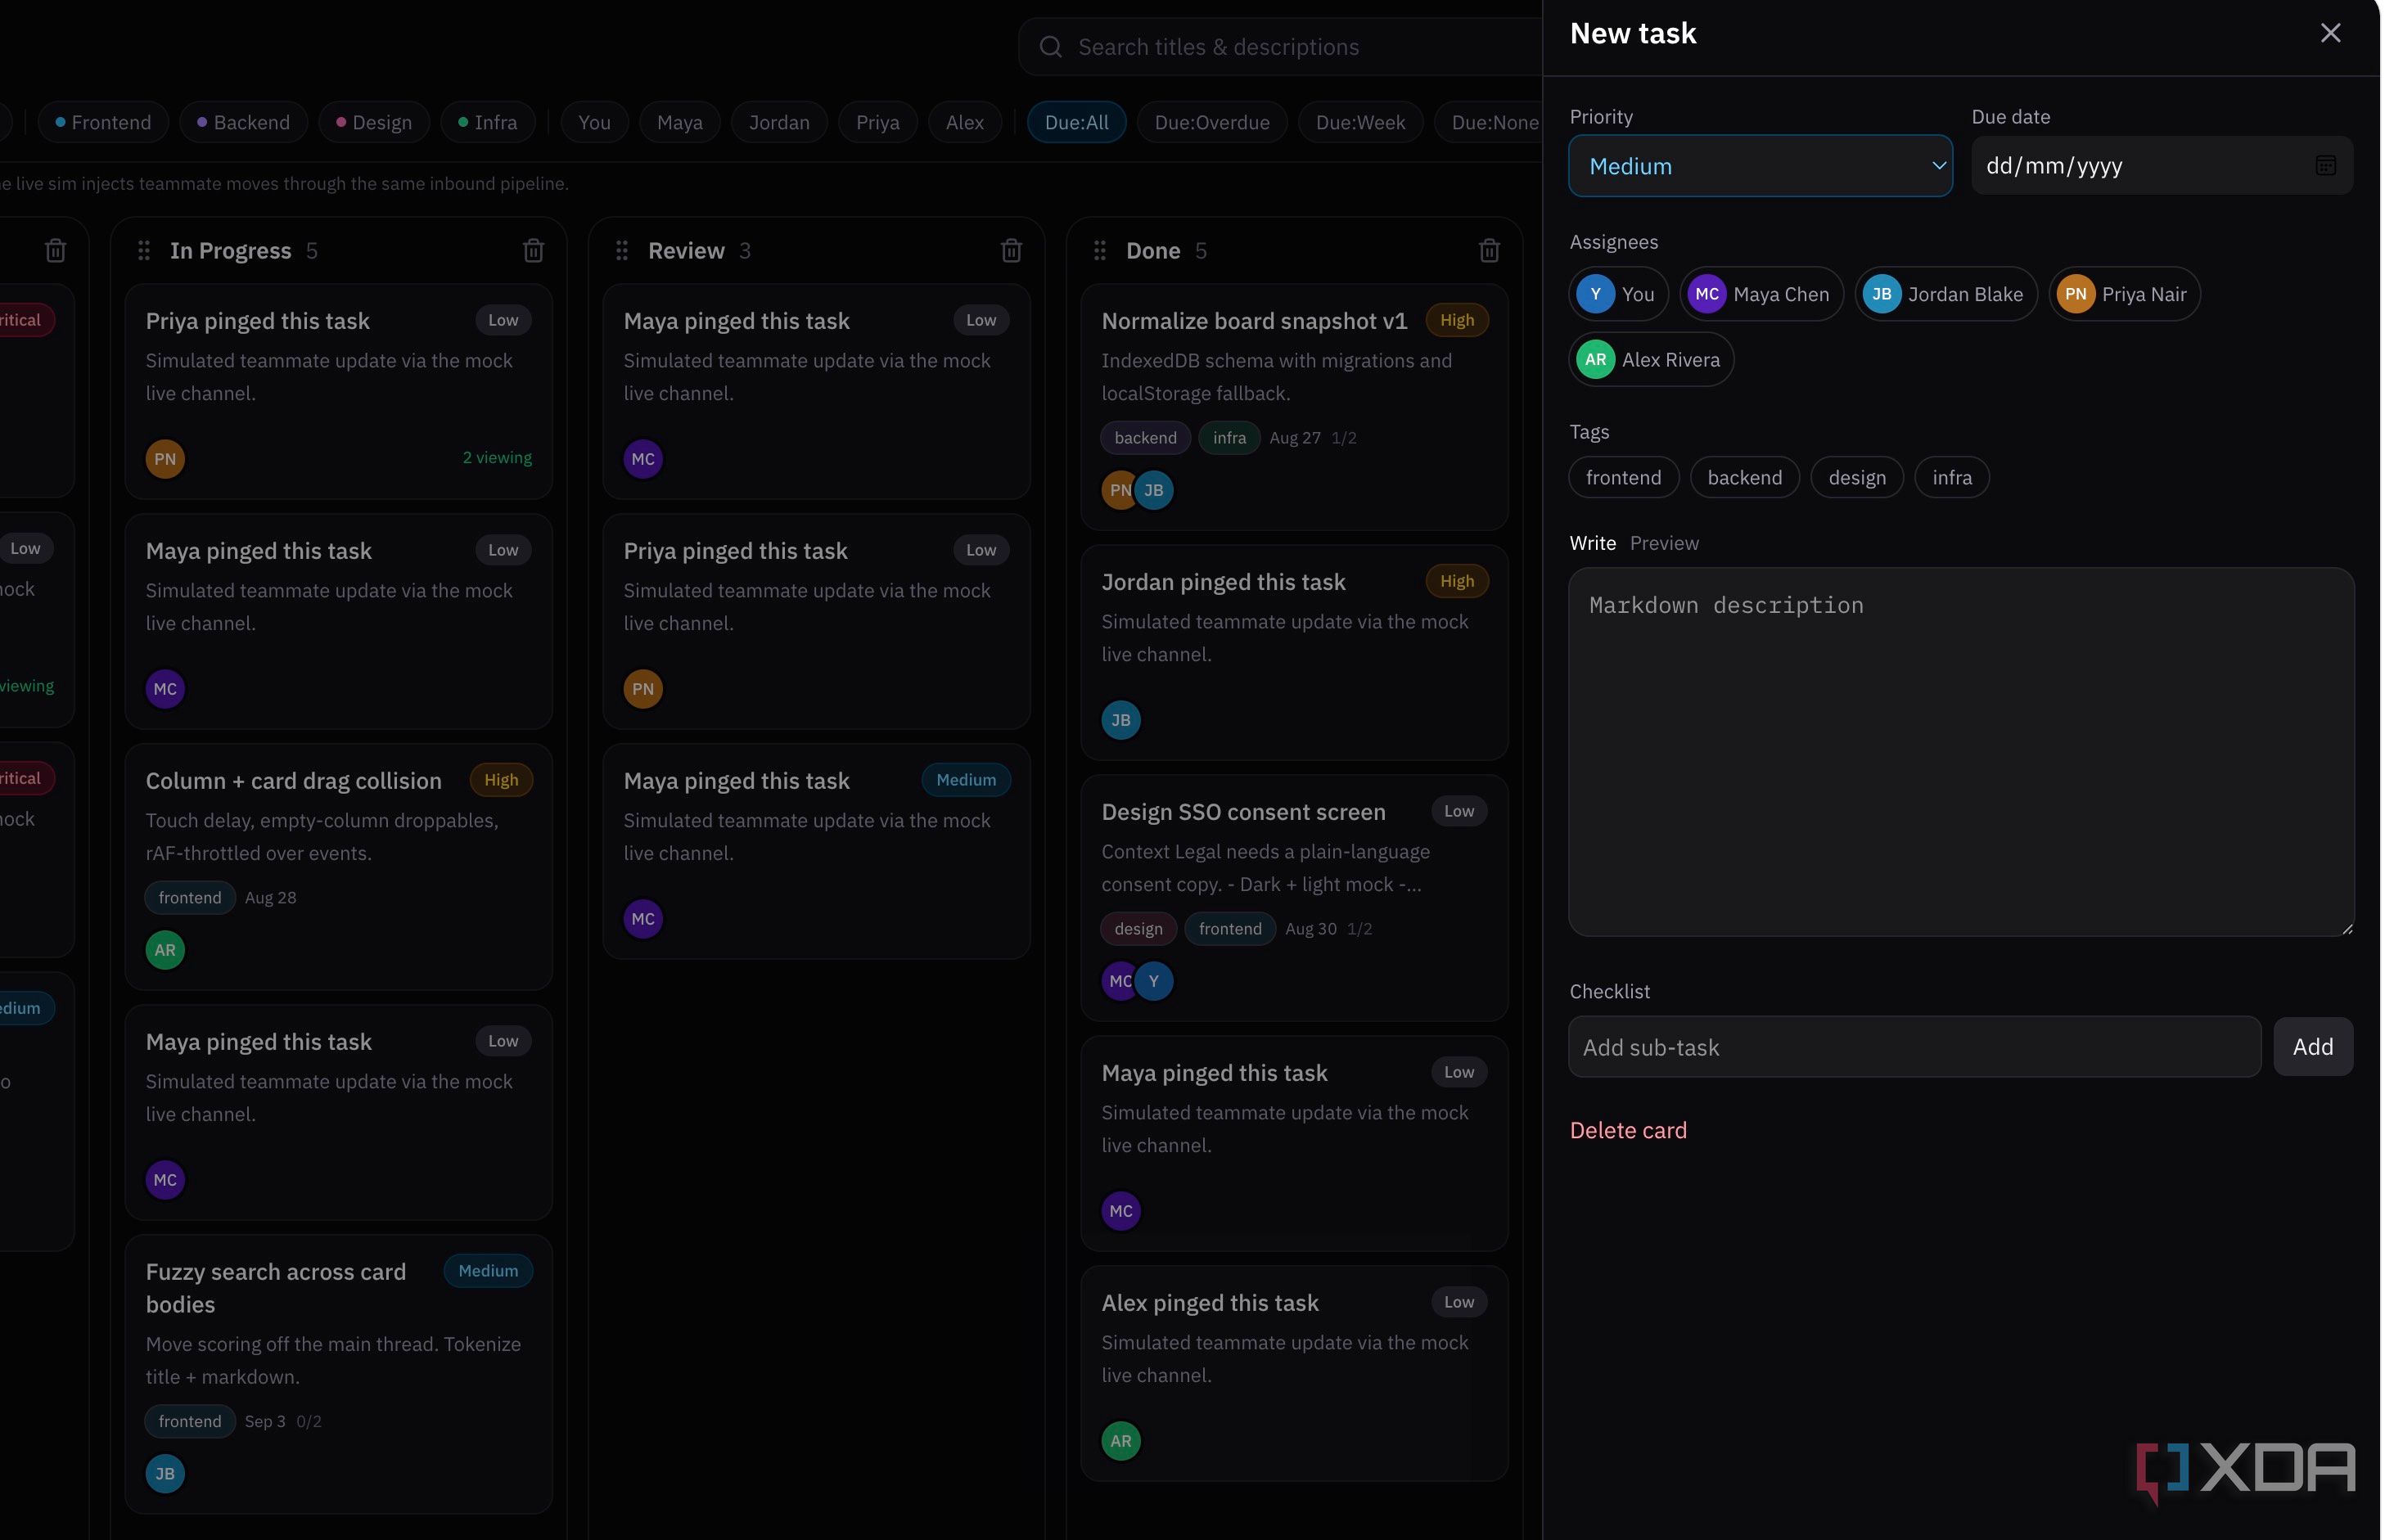Filter tasks assigned to You
This screenshot has width=2385, height=1540.
(x=594, y=122)
